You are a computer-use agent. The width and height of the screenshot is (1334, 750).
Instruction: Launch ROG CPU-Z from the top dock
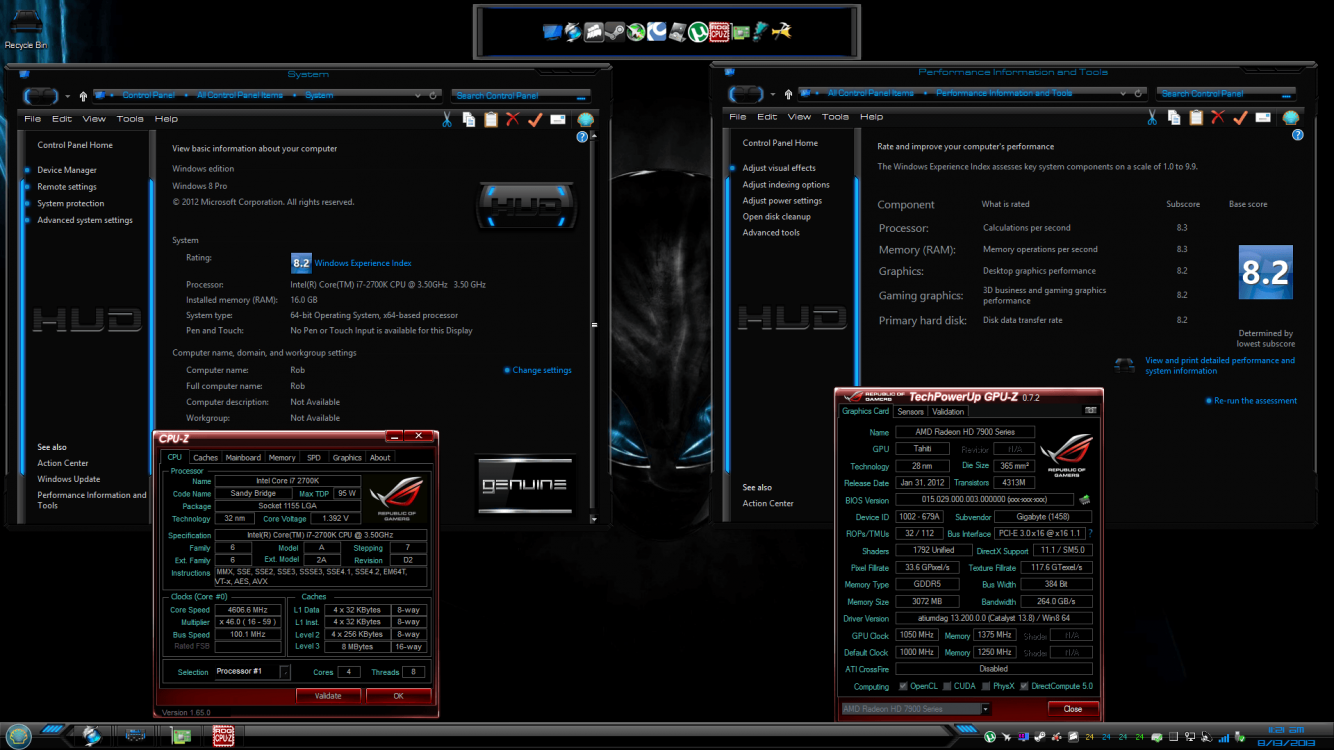click(x=719, y=32)
